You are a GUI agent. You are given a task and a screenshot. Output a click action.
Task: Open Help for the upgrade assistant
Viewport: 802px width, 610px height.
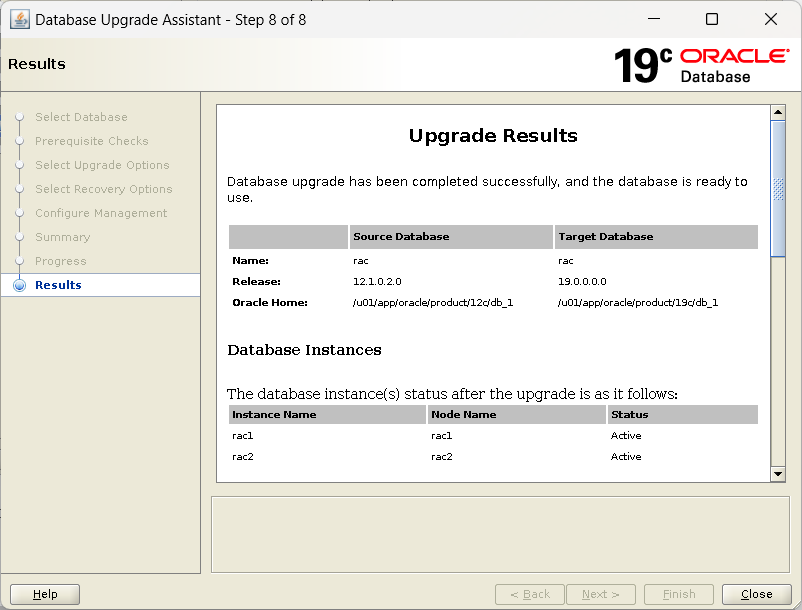pos(45,594)
